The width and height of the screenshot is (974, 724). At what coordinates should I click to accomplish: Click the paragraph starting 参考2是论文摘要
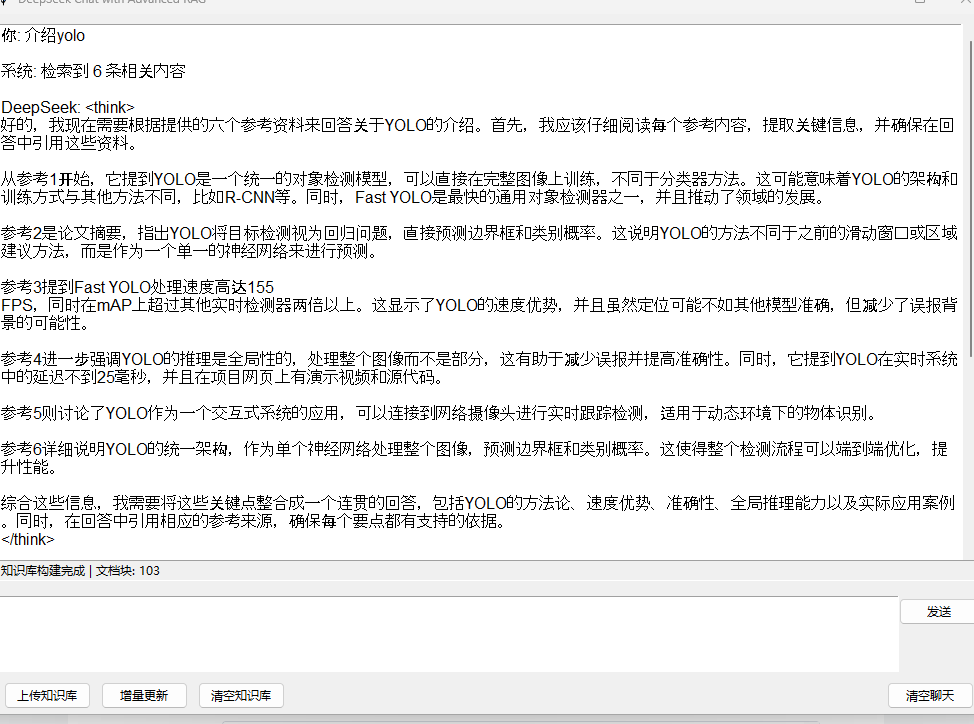(479, 242)
